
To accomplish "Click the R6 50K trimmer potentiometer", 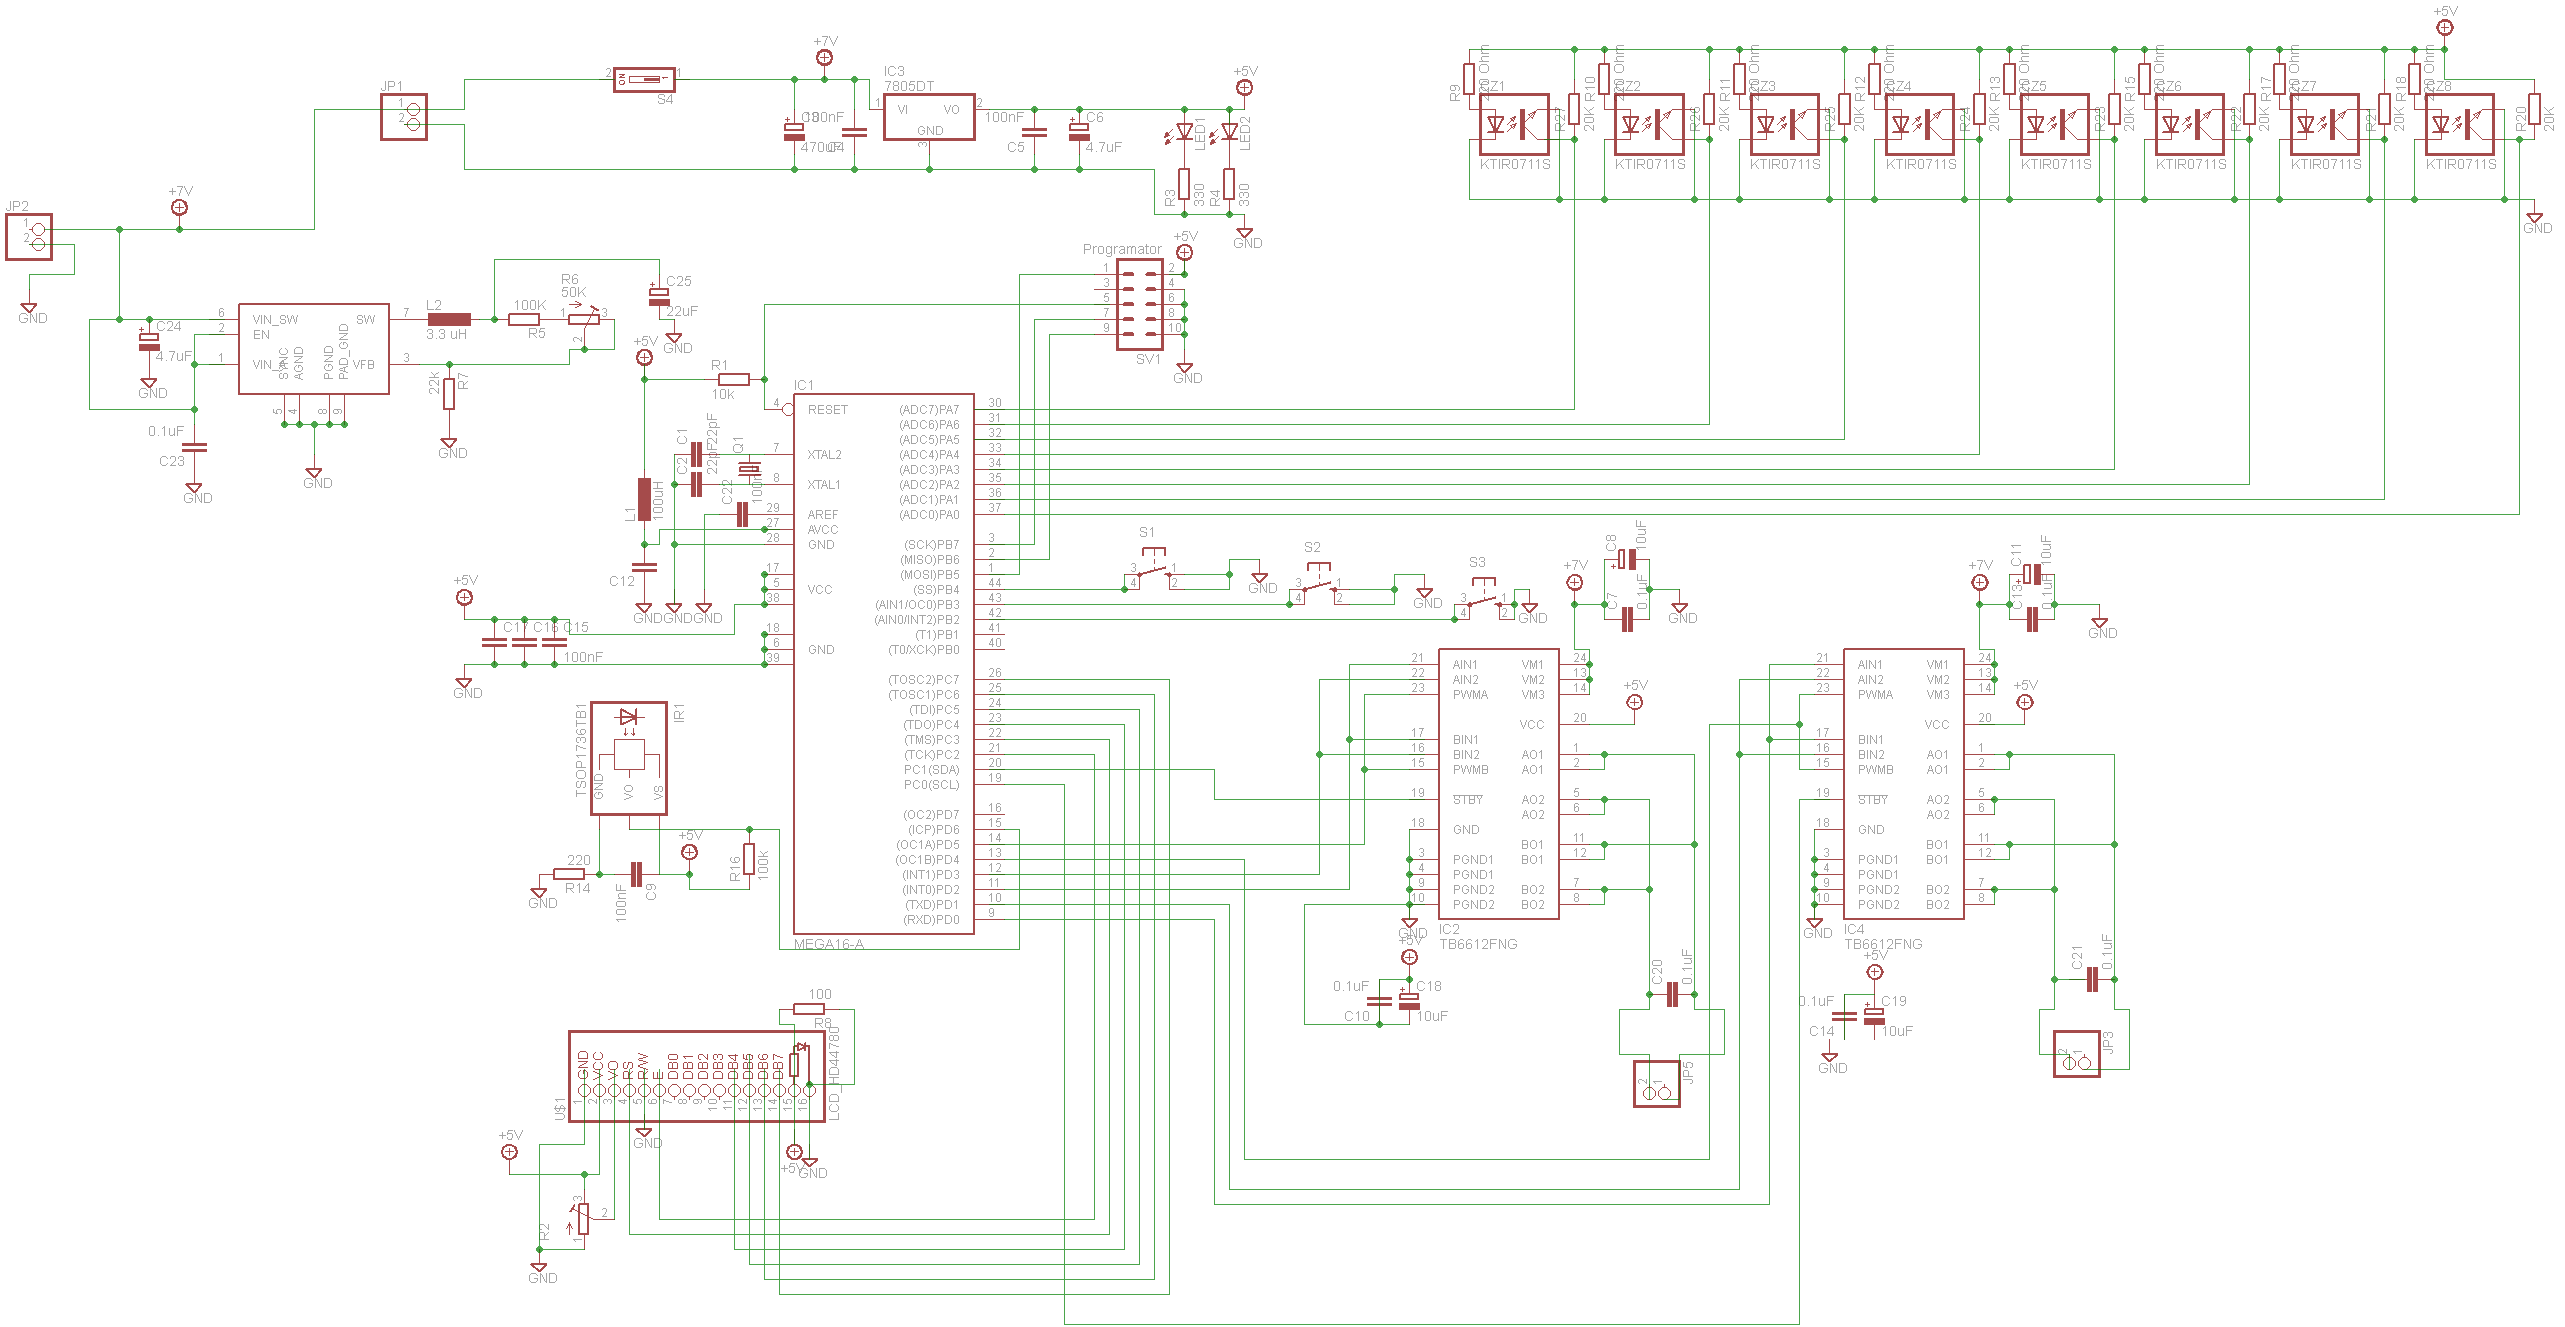I will coord(584,319).
